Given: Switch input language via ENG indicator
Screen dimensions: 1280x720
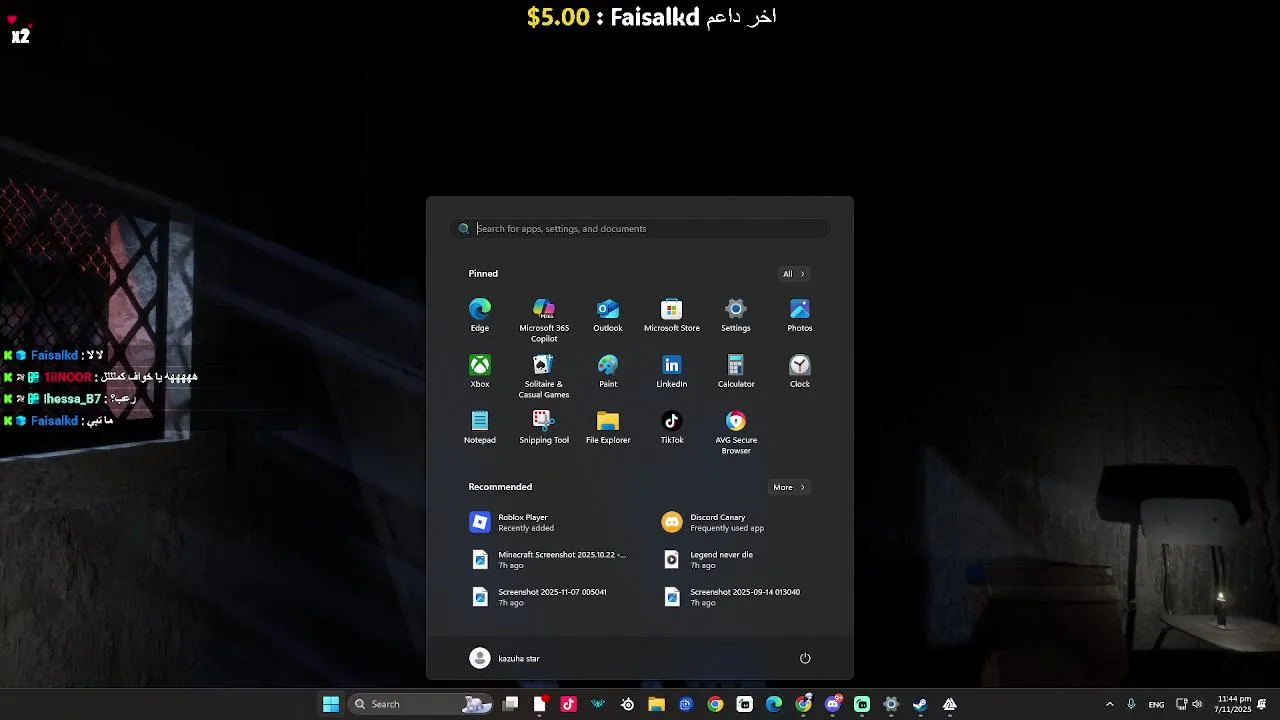Looking at the screenshot, I should 1156,704.
